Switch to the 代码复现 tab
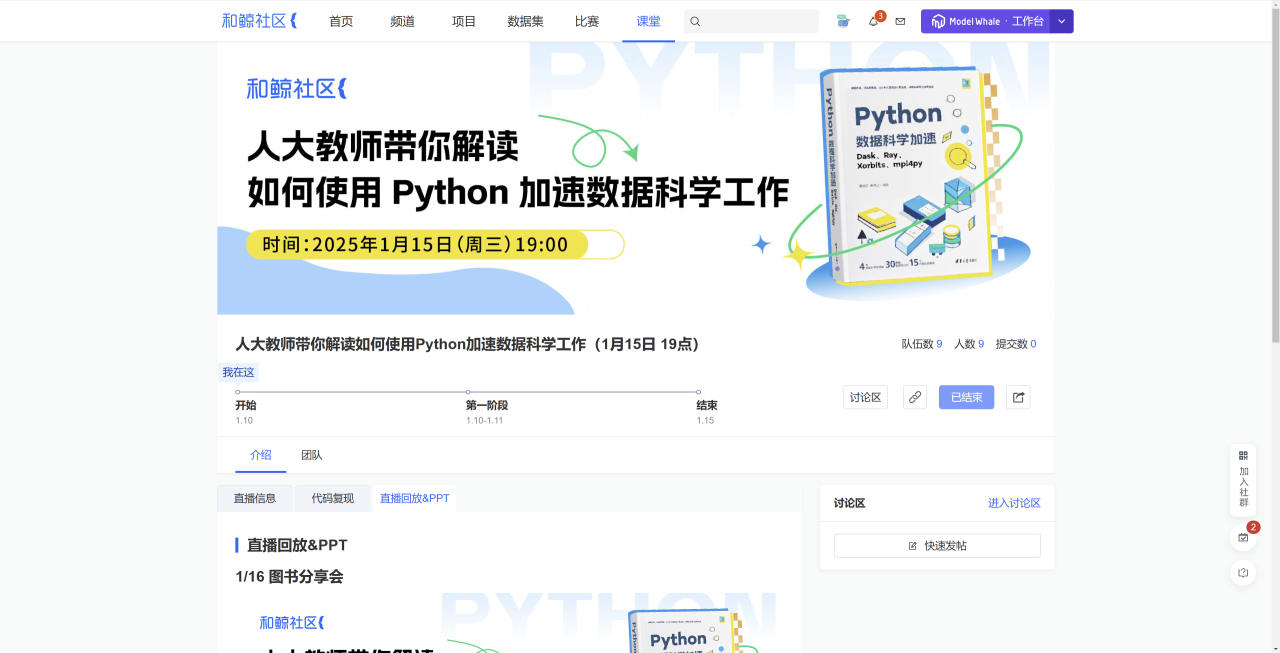1280x653 pixels. coord(332,498)
